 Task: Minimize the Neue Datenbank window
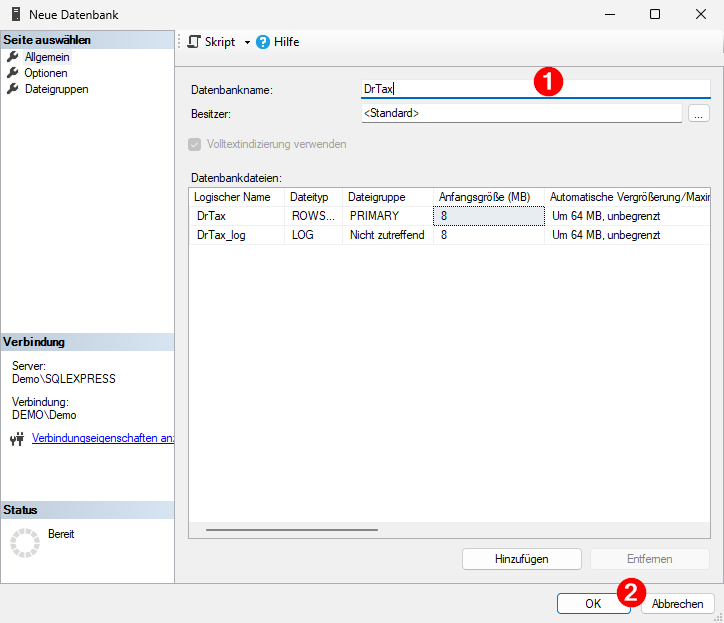pyautogui.click(x=610, y=14)
